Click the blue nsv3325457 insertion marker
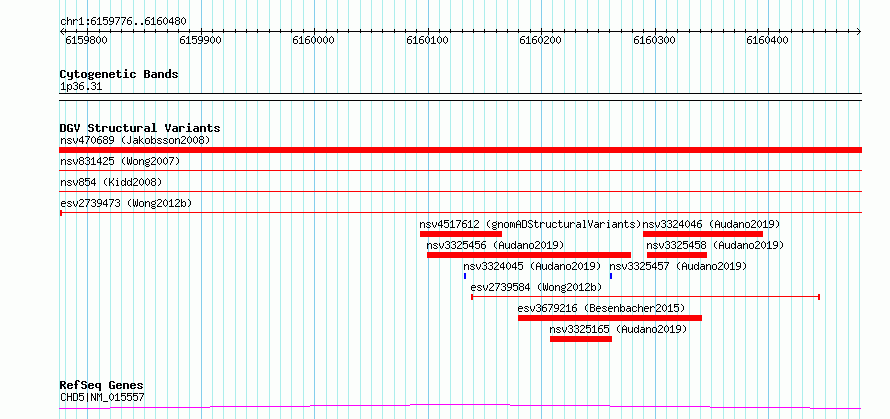 click(x=611, y=276)
